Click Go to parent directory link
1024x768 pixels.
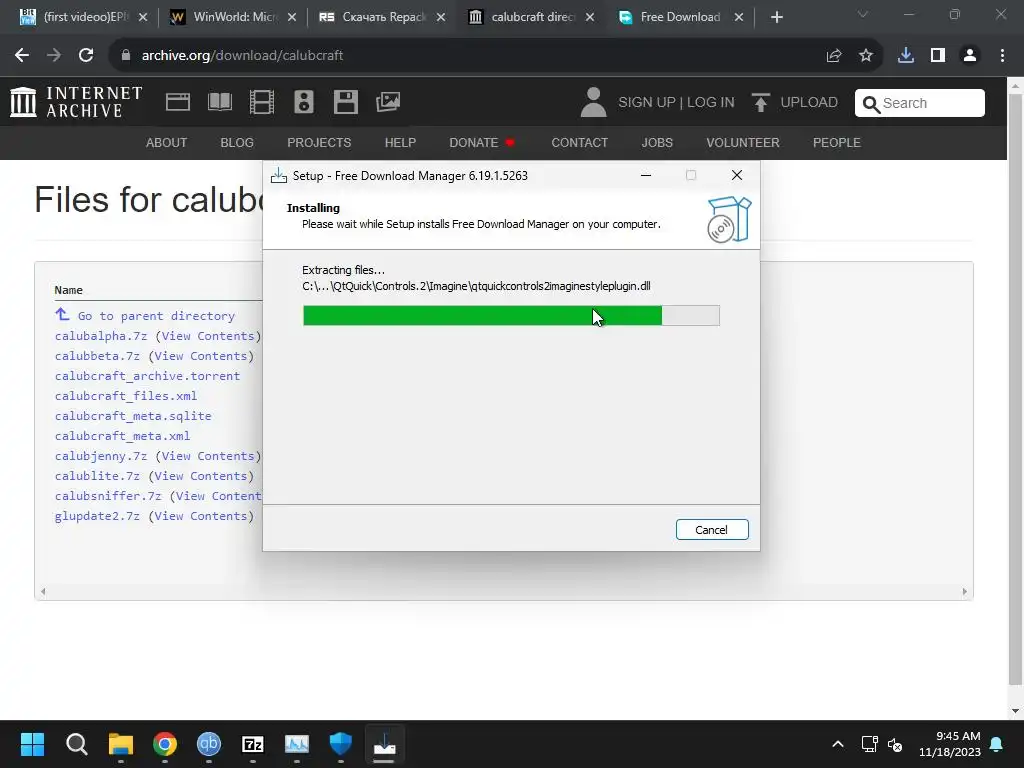coord(156,316)
